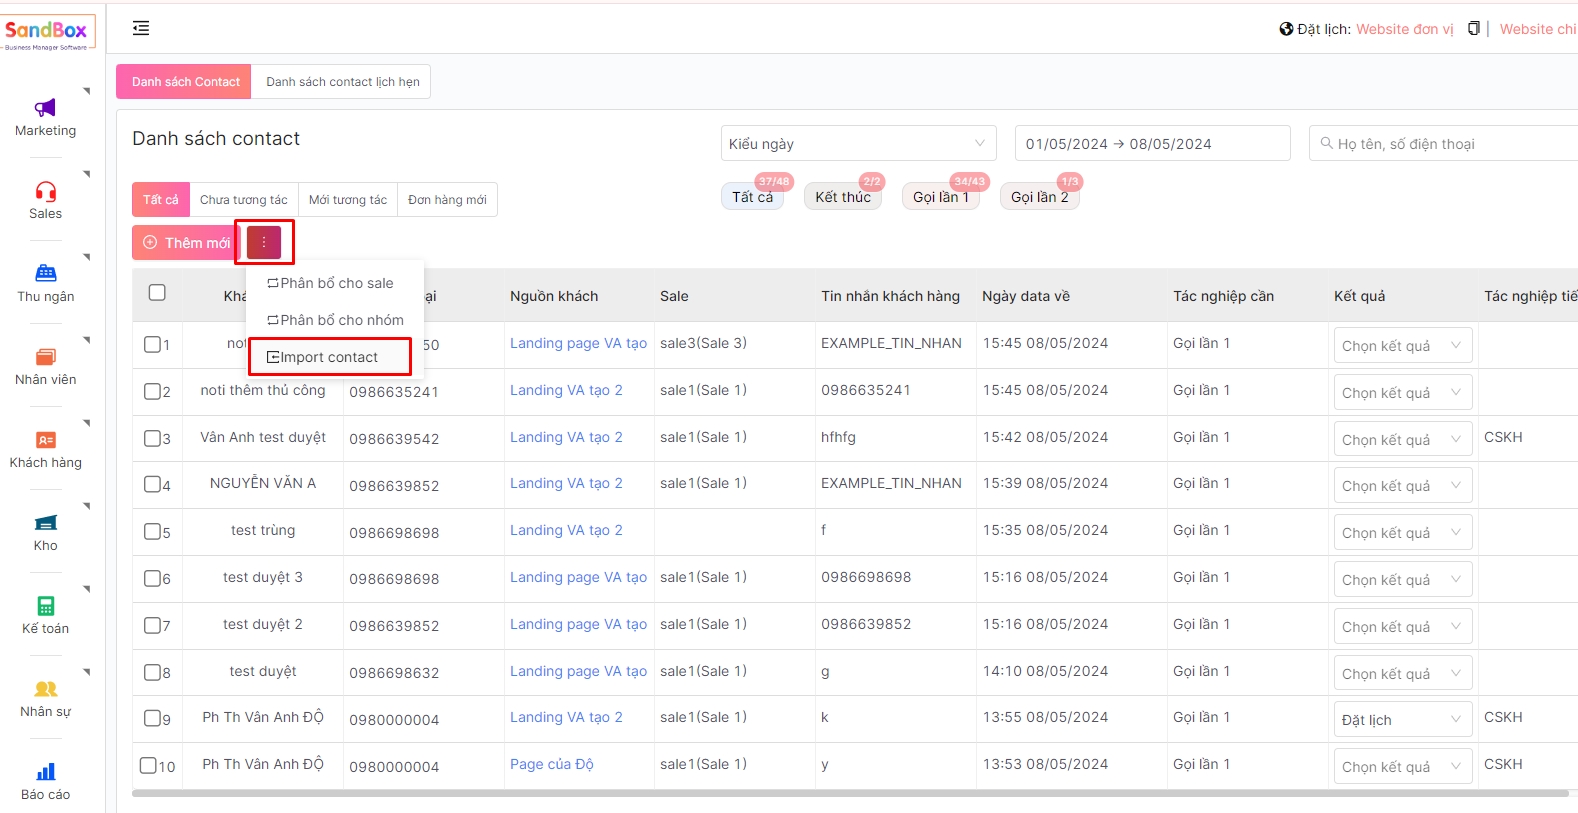Open the Kho warehouse icon
Image resolution: width=1578 pixels, height=813 pixels.
pos(45,523)
